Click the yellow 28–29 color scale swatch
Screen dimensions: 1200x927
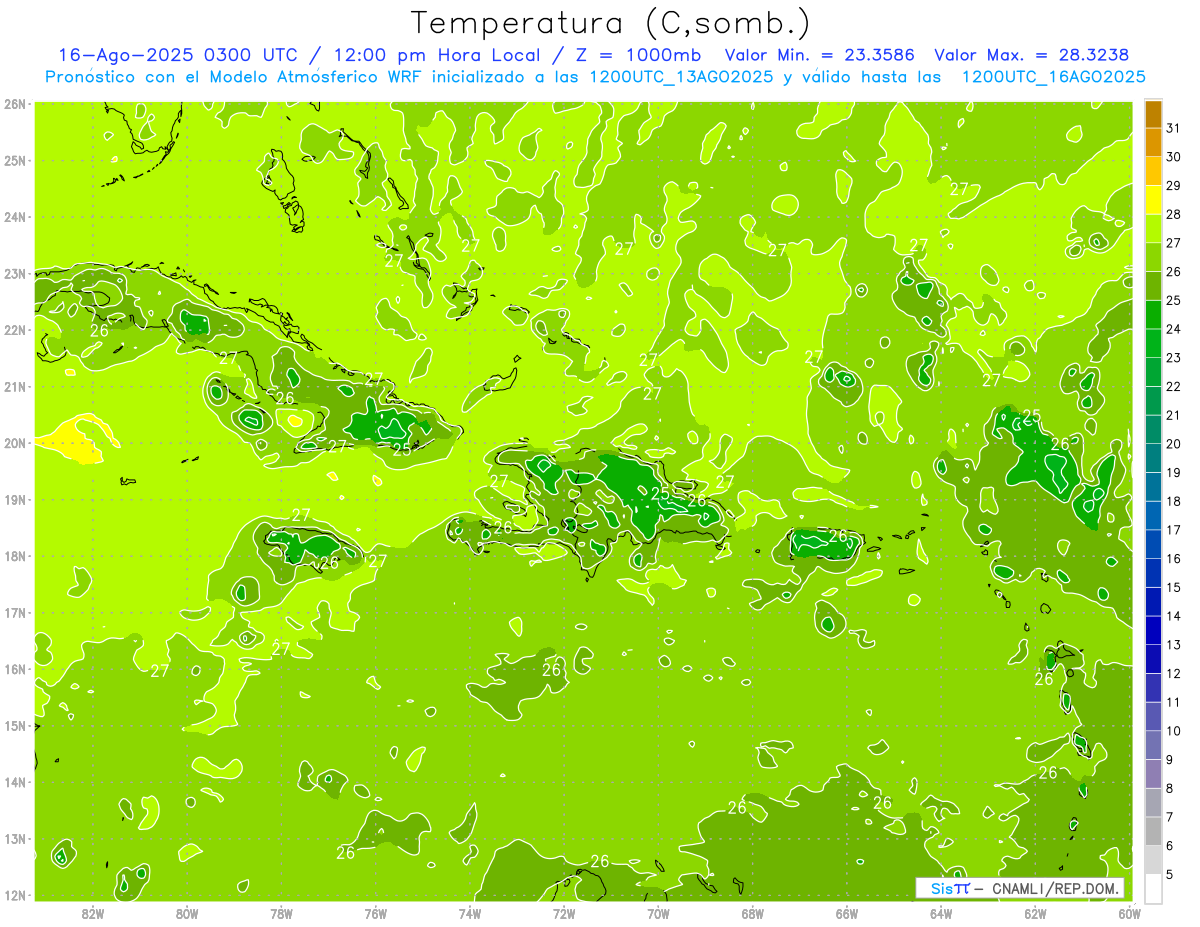coord(1153,200)
